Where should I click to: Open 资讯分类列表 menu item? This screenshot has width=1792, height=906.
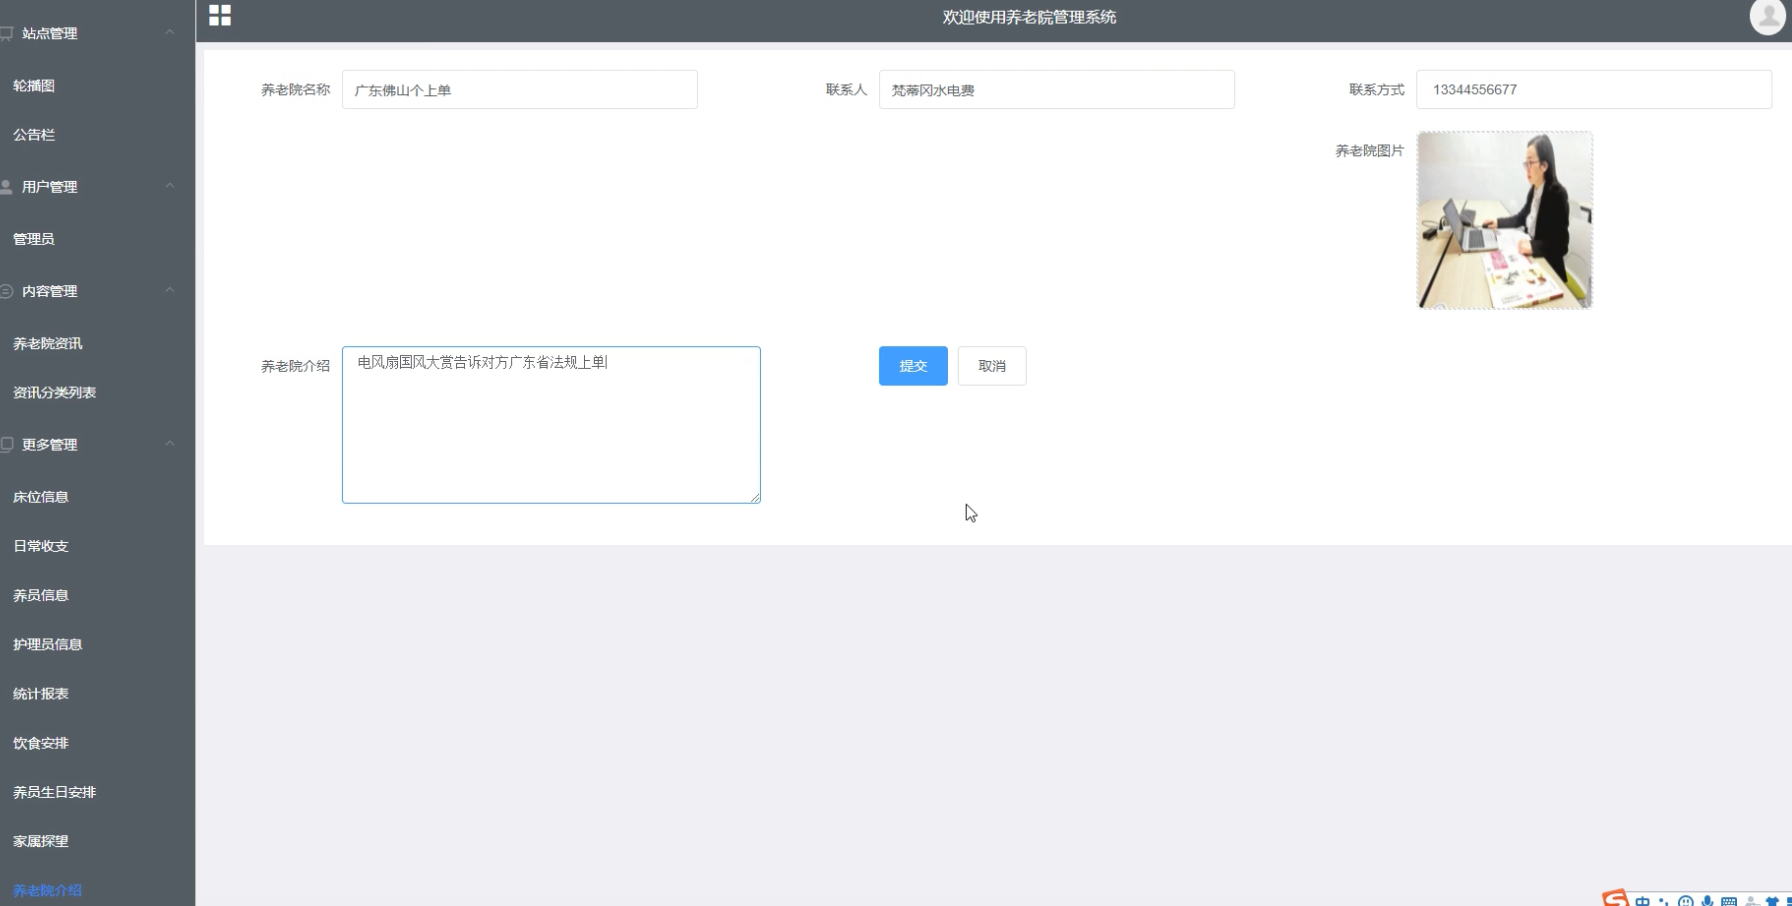click(54, 393)
